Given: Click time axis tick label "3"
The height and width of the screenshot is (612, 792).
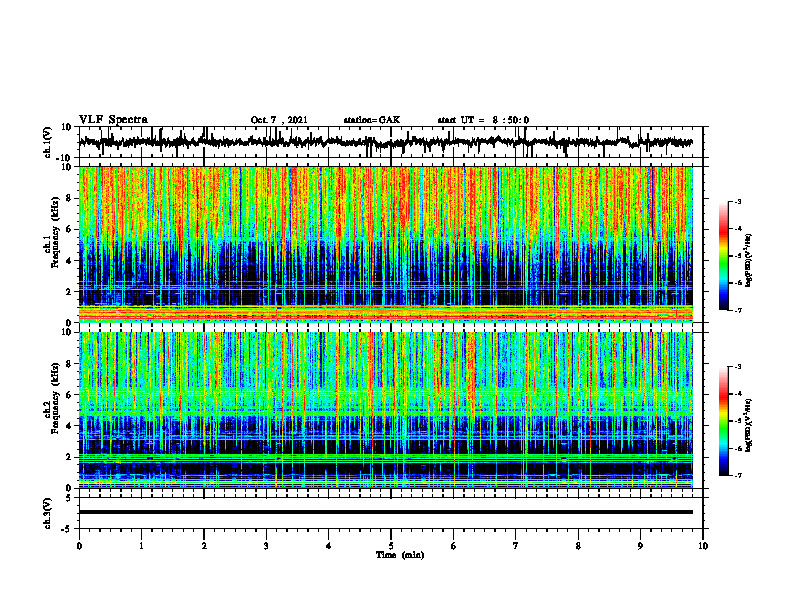Looking at the screenshot, I should [266, 546].
